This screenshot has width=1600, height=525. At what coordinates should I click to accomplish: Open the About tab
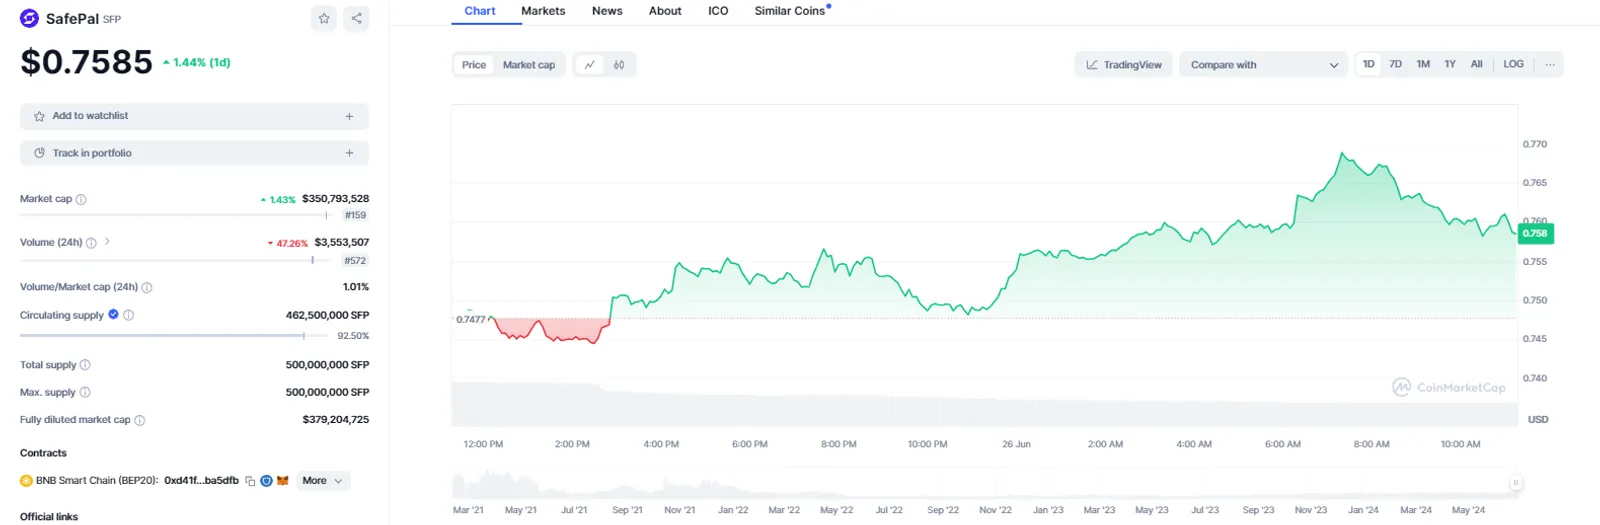click(x=665, y=11)
